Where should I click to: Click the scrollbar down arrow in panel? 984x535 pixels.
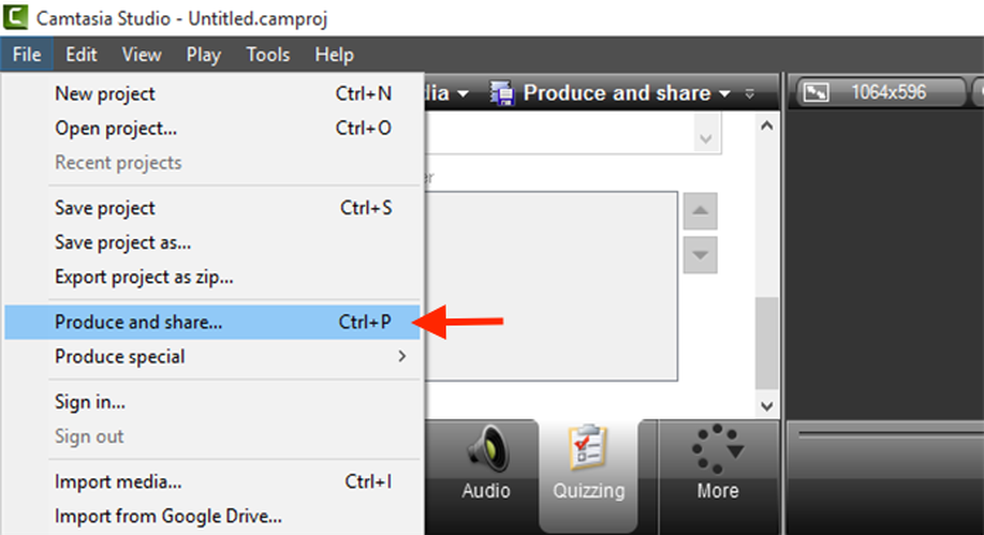click(766, 406)
